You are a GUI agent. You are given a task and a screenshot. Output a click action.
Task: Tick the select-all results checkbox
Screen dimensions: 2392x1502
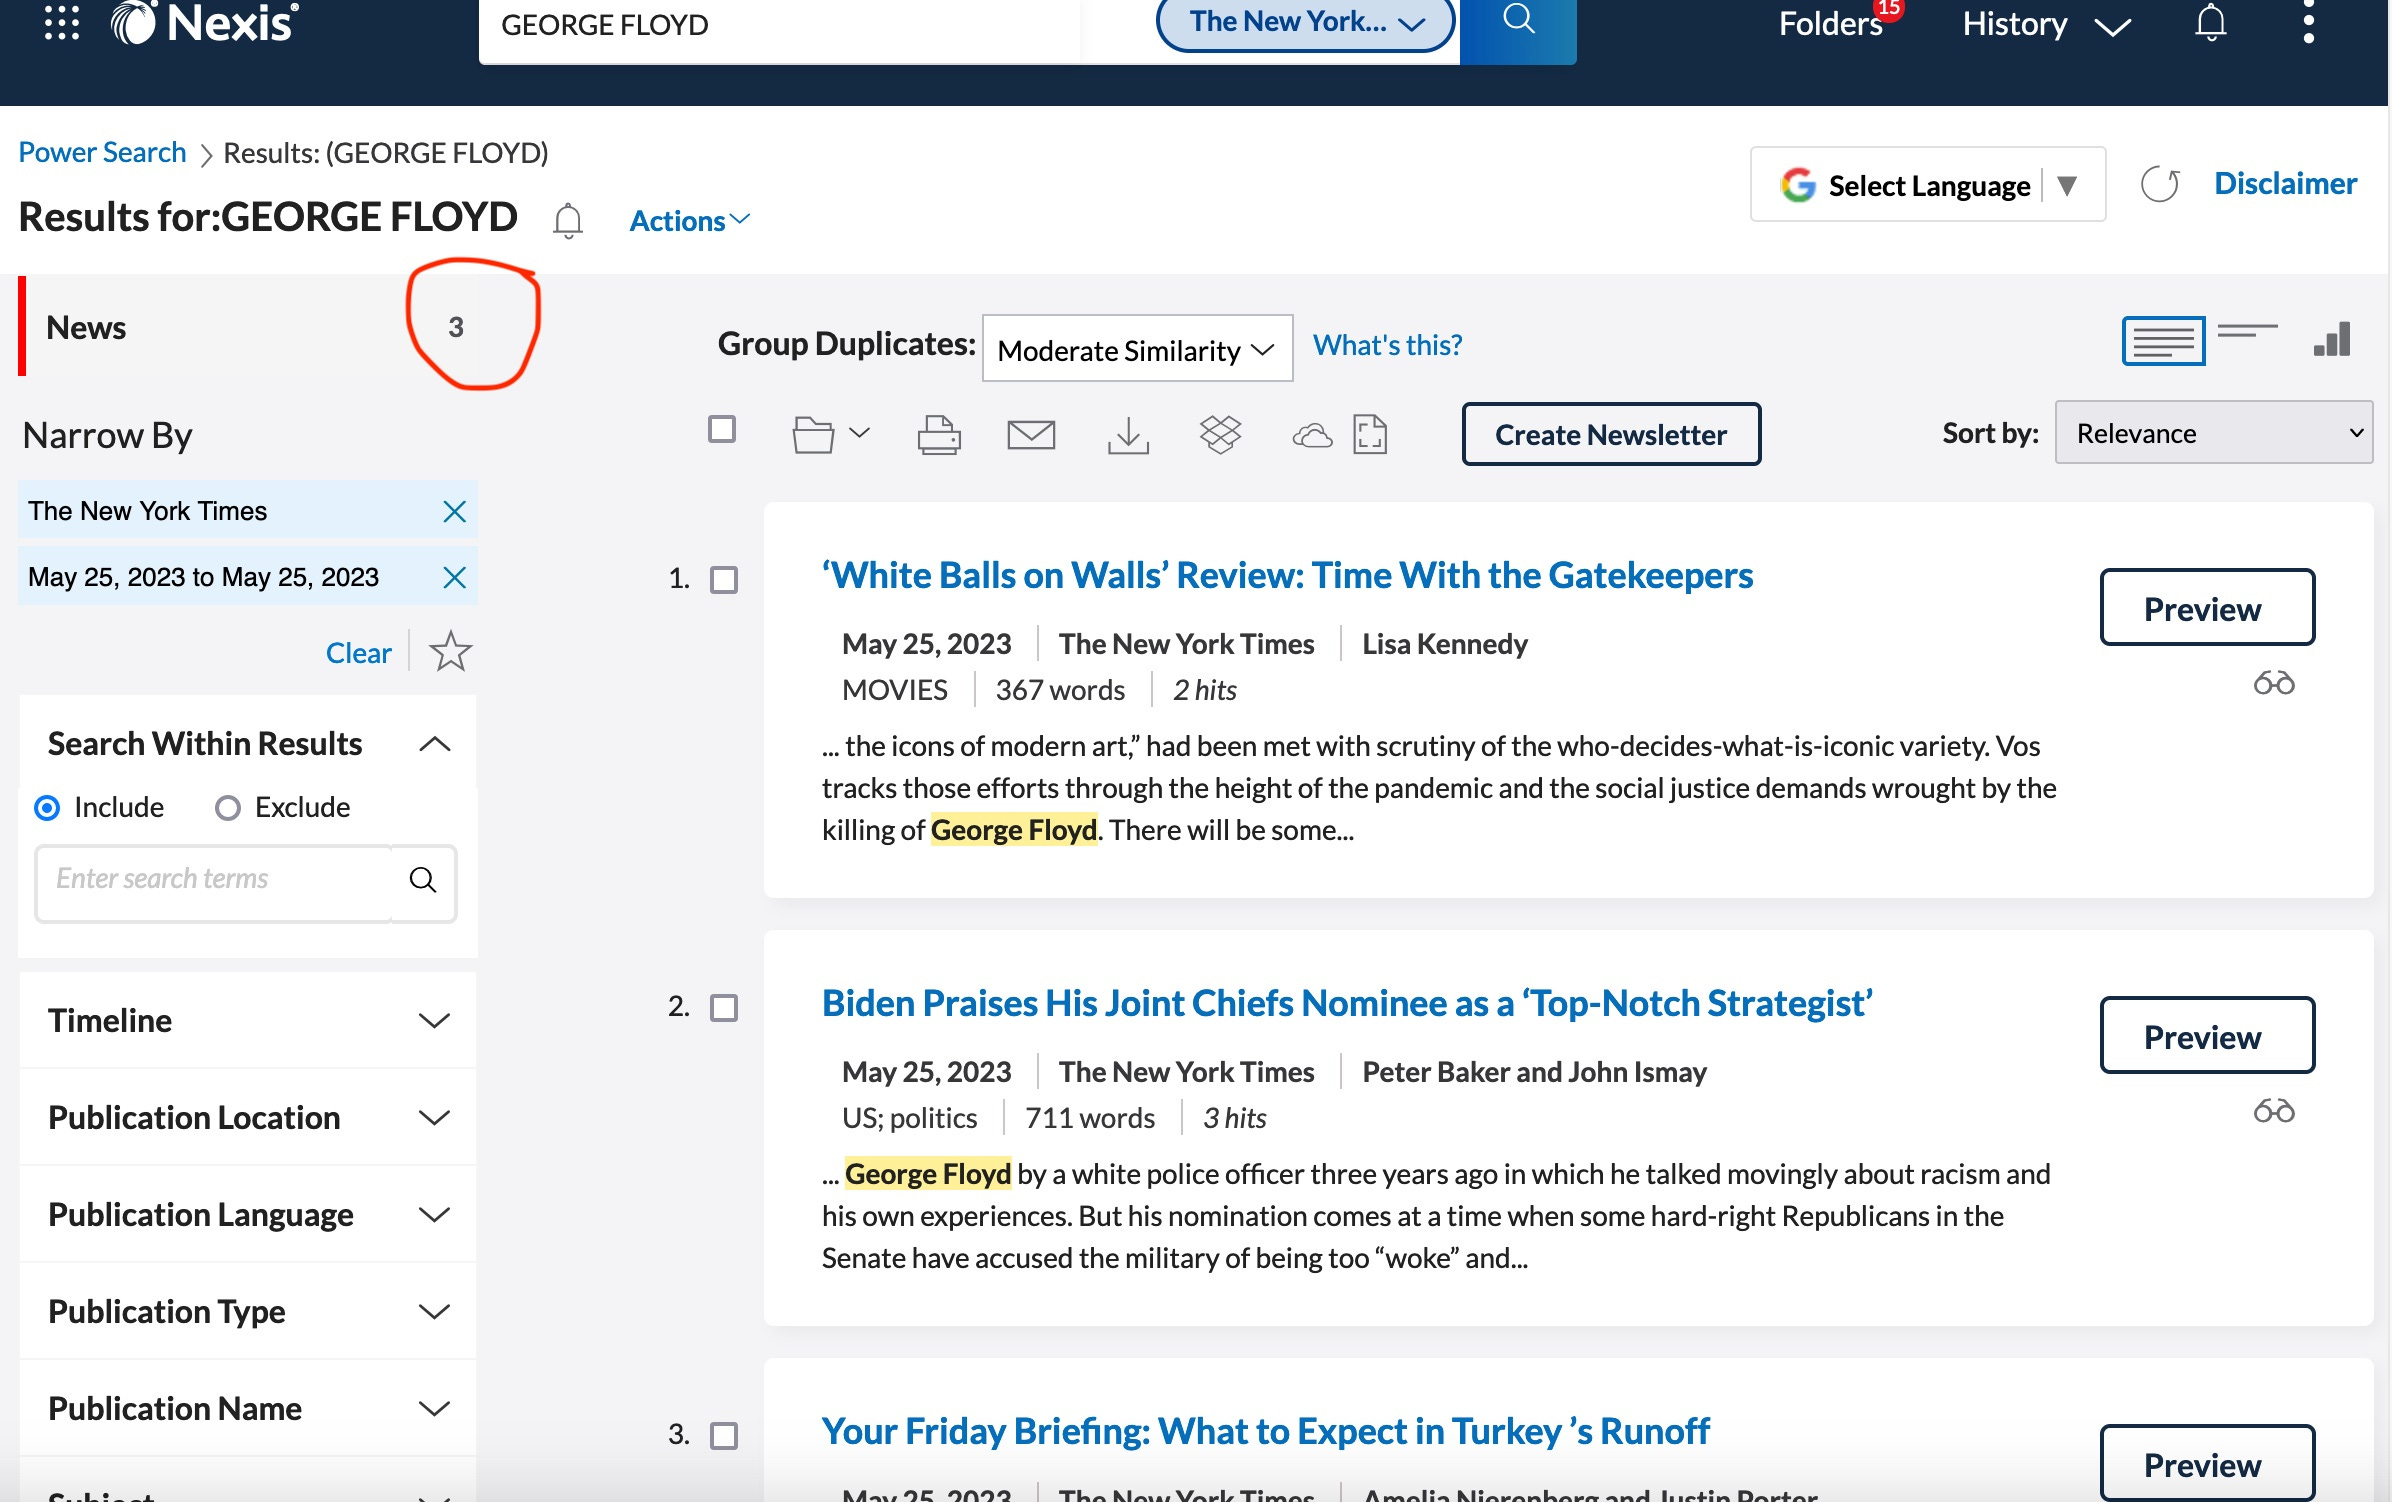(x=721, y=429)
